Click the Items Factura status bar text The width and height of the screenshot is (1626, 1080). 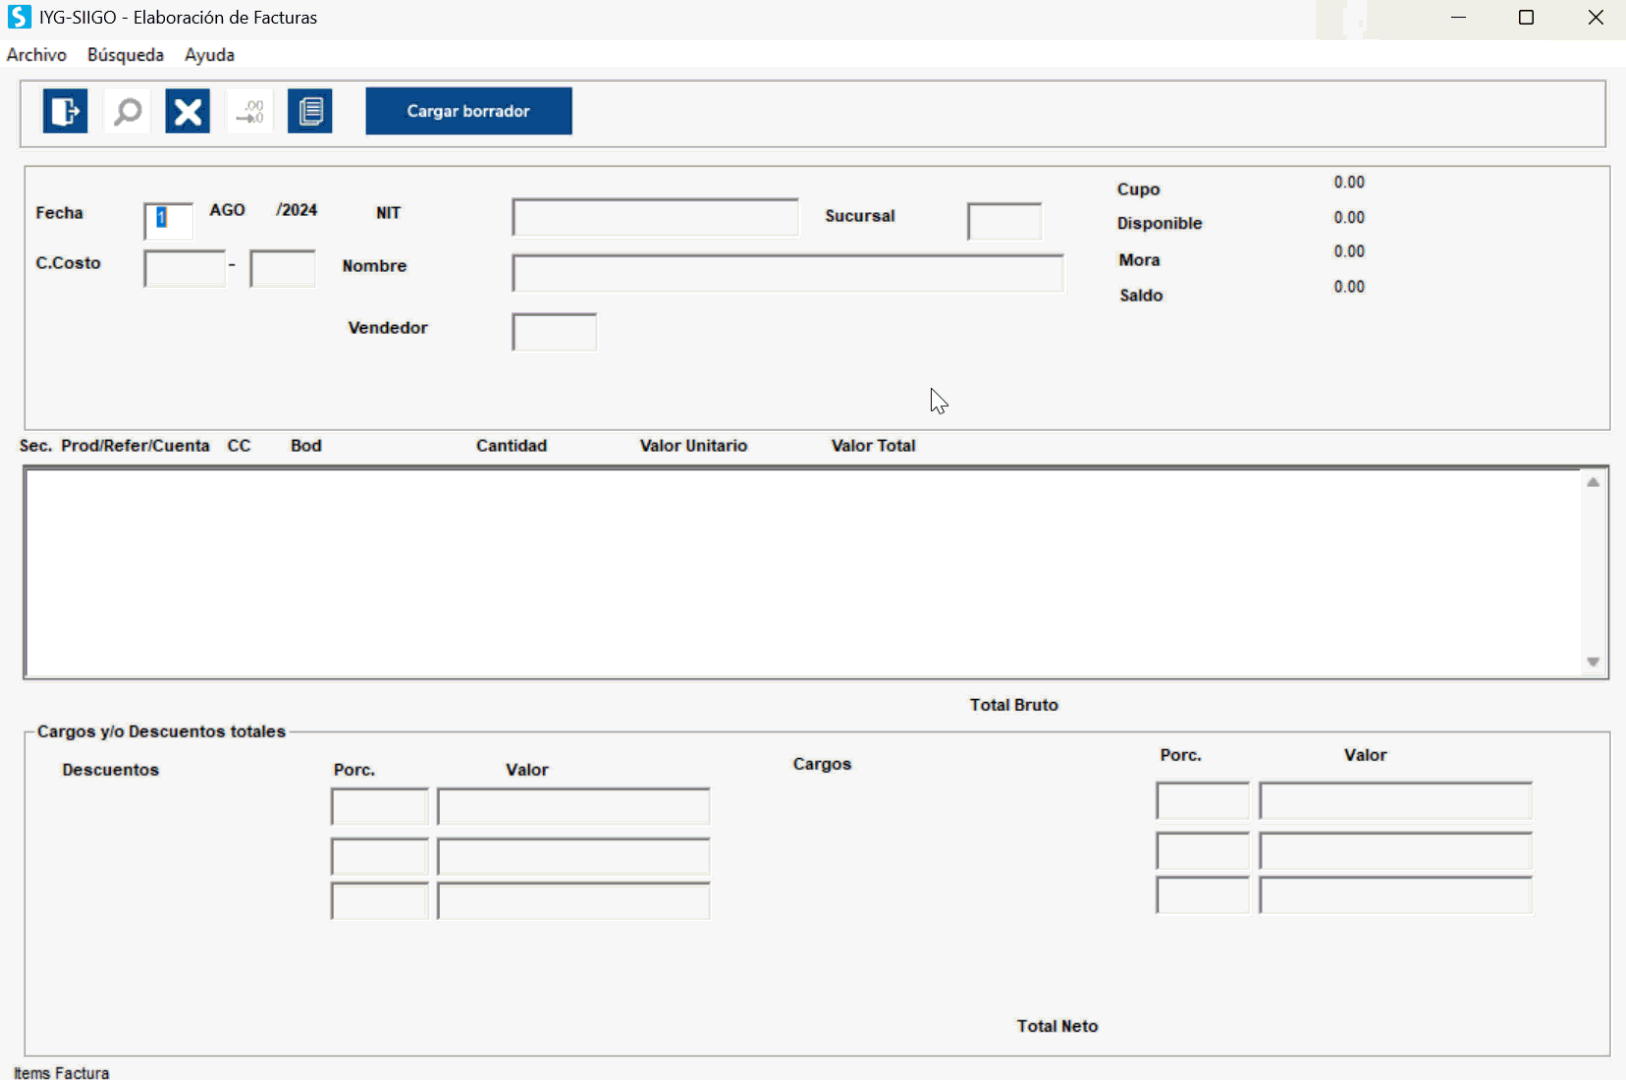point(62,1073)
